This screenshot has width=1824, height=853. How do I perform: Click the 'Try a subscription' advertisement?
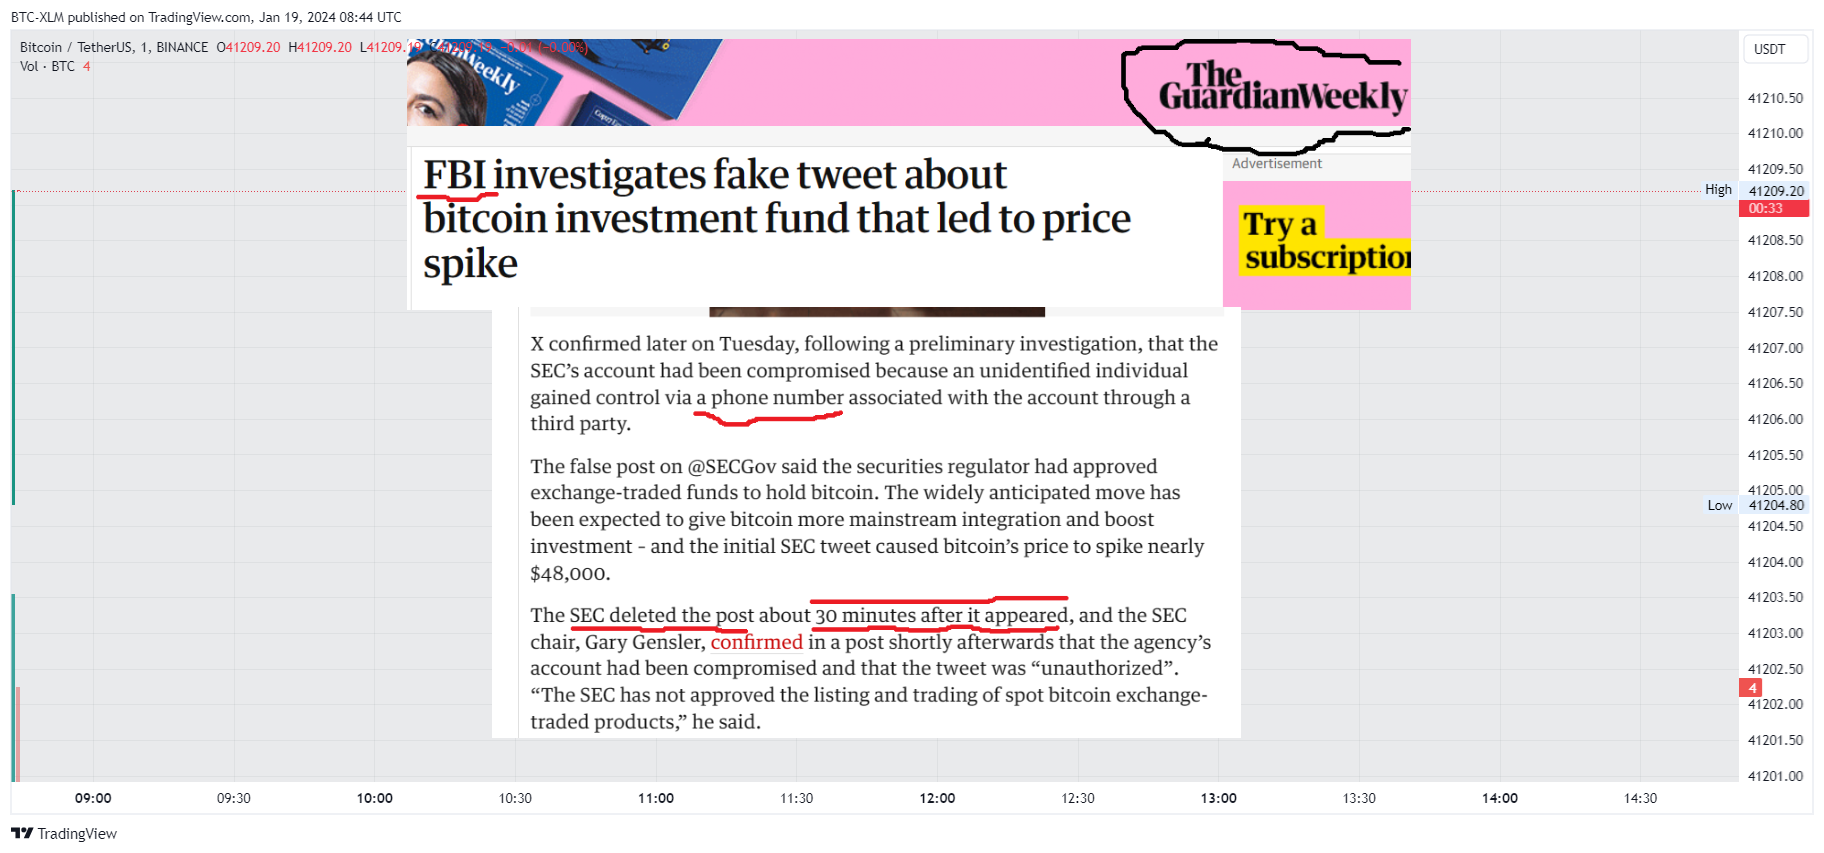pyautogui.click(x=1317, y=245)
